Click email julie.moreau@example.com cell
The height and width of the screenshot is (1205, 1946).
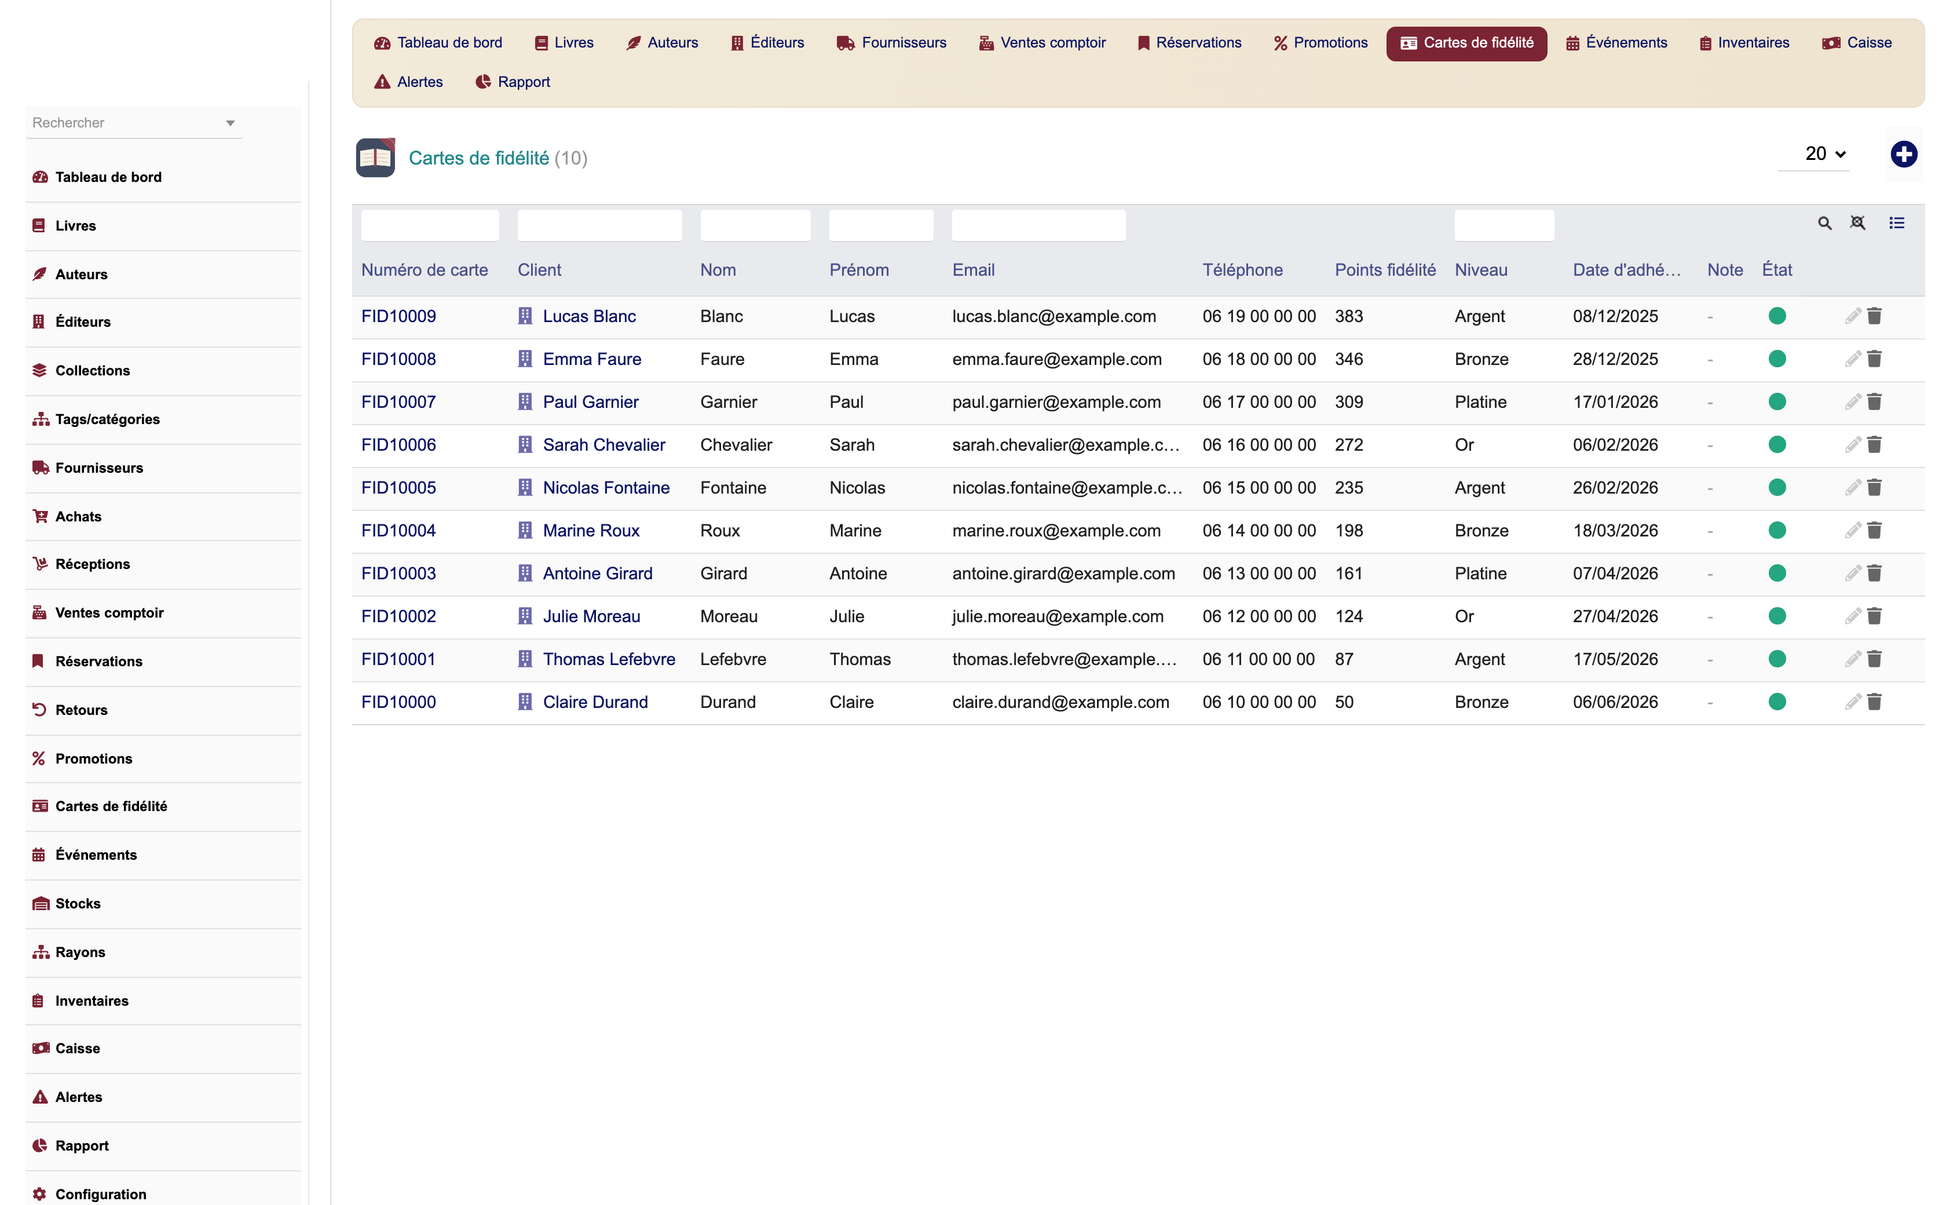tap(1058, 617)
